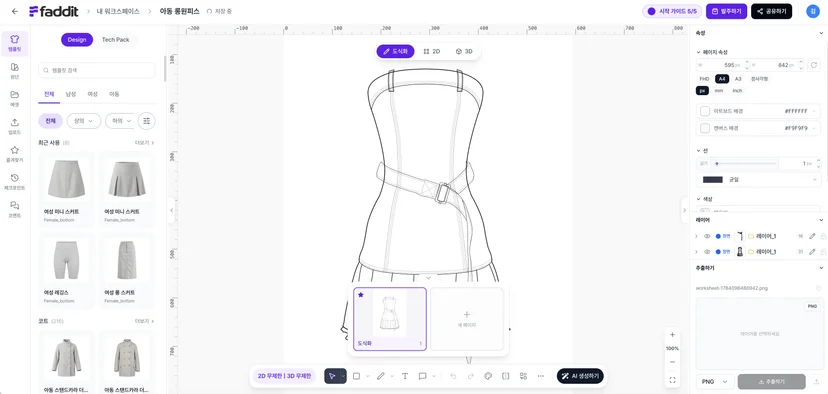This screenshot has width=828, height=394.
Task: Click the undo arrow
Action: 453,376
